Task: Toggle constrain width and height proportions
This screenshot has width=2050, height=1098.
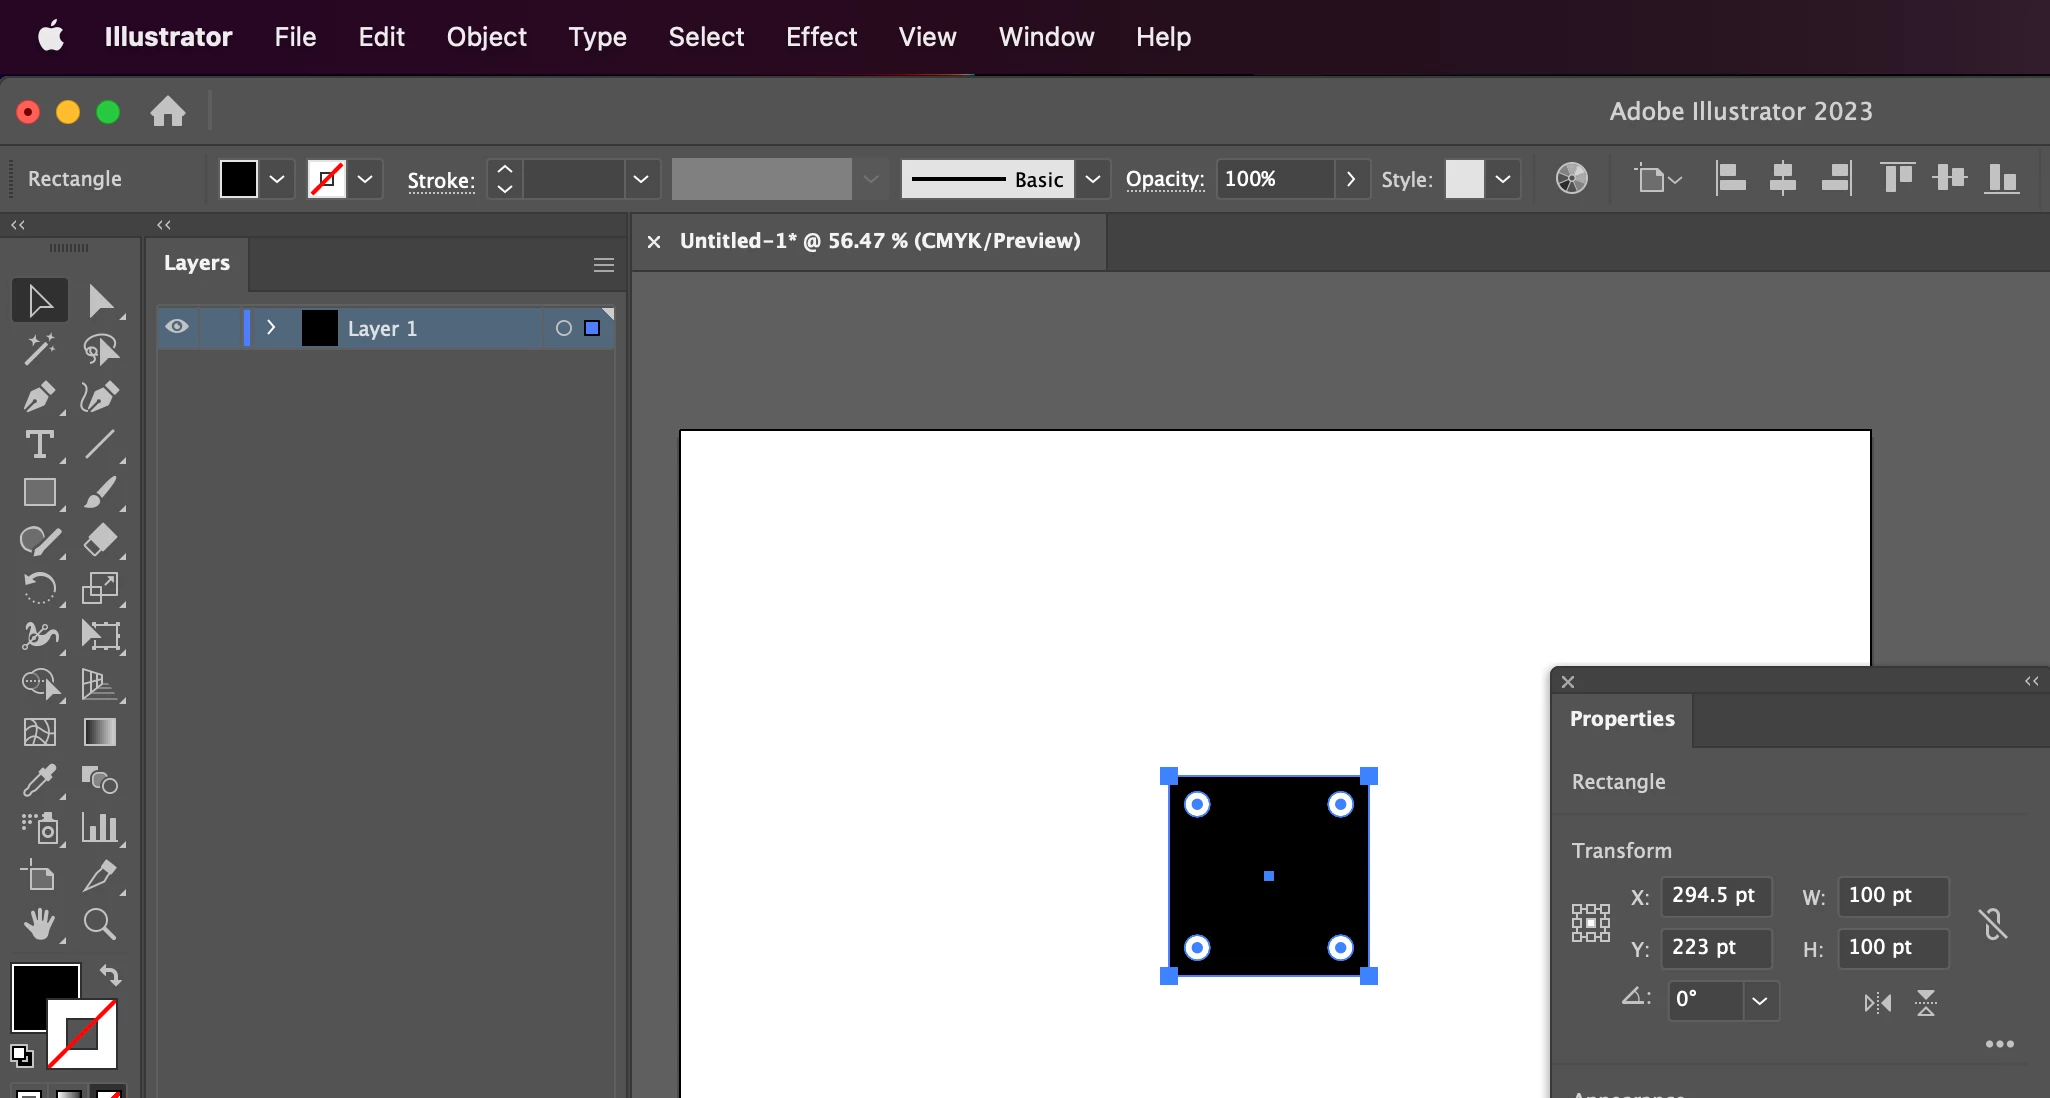Action: pos(1992,923)
